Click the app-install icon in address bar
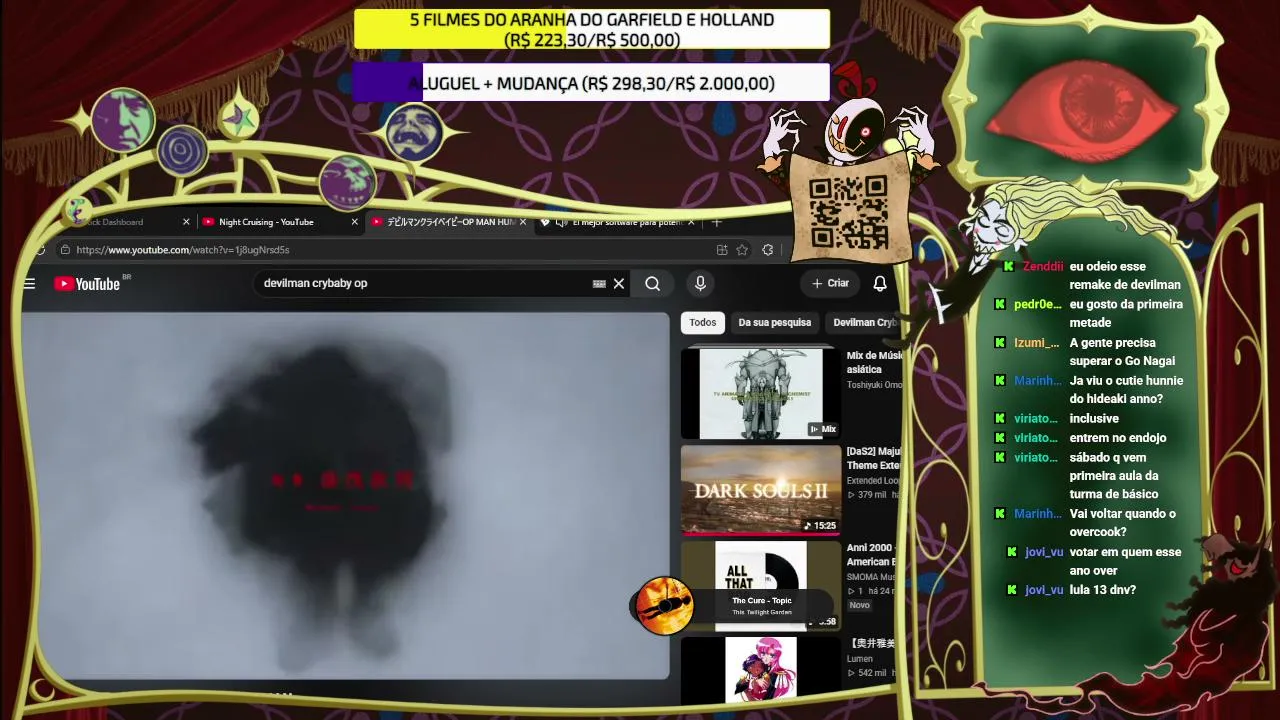Viewport: 1280px width, 720px height. [722, 250]
